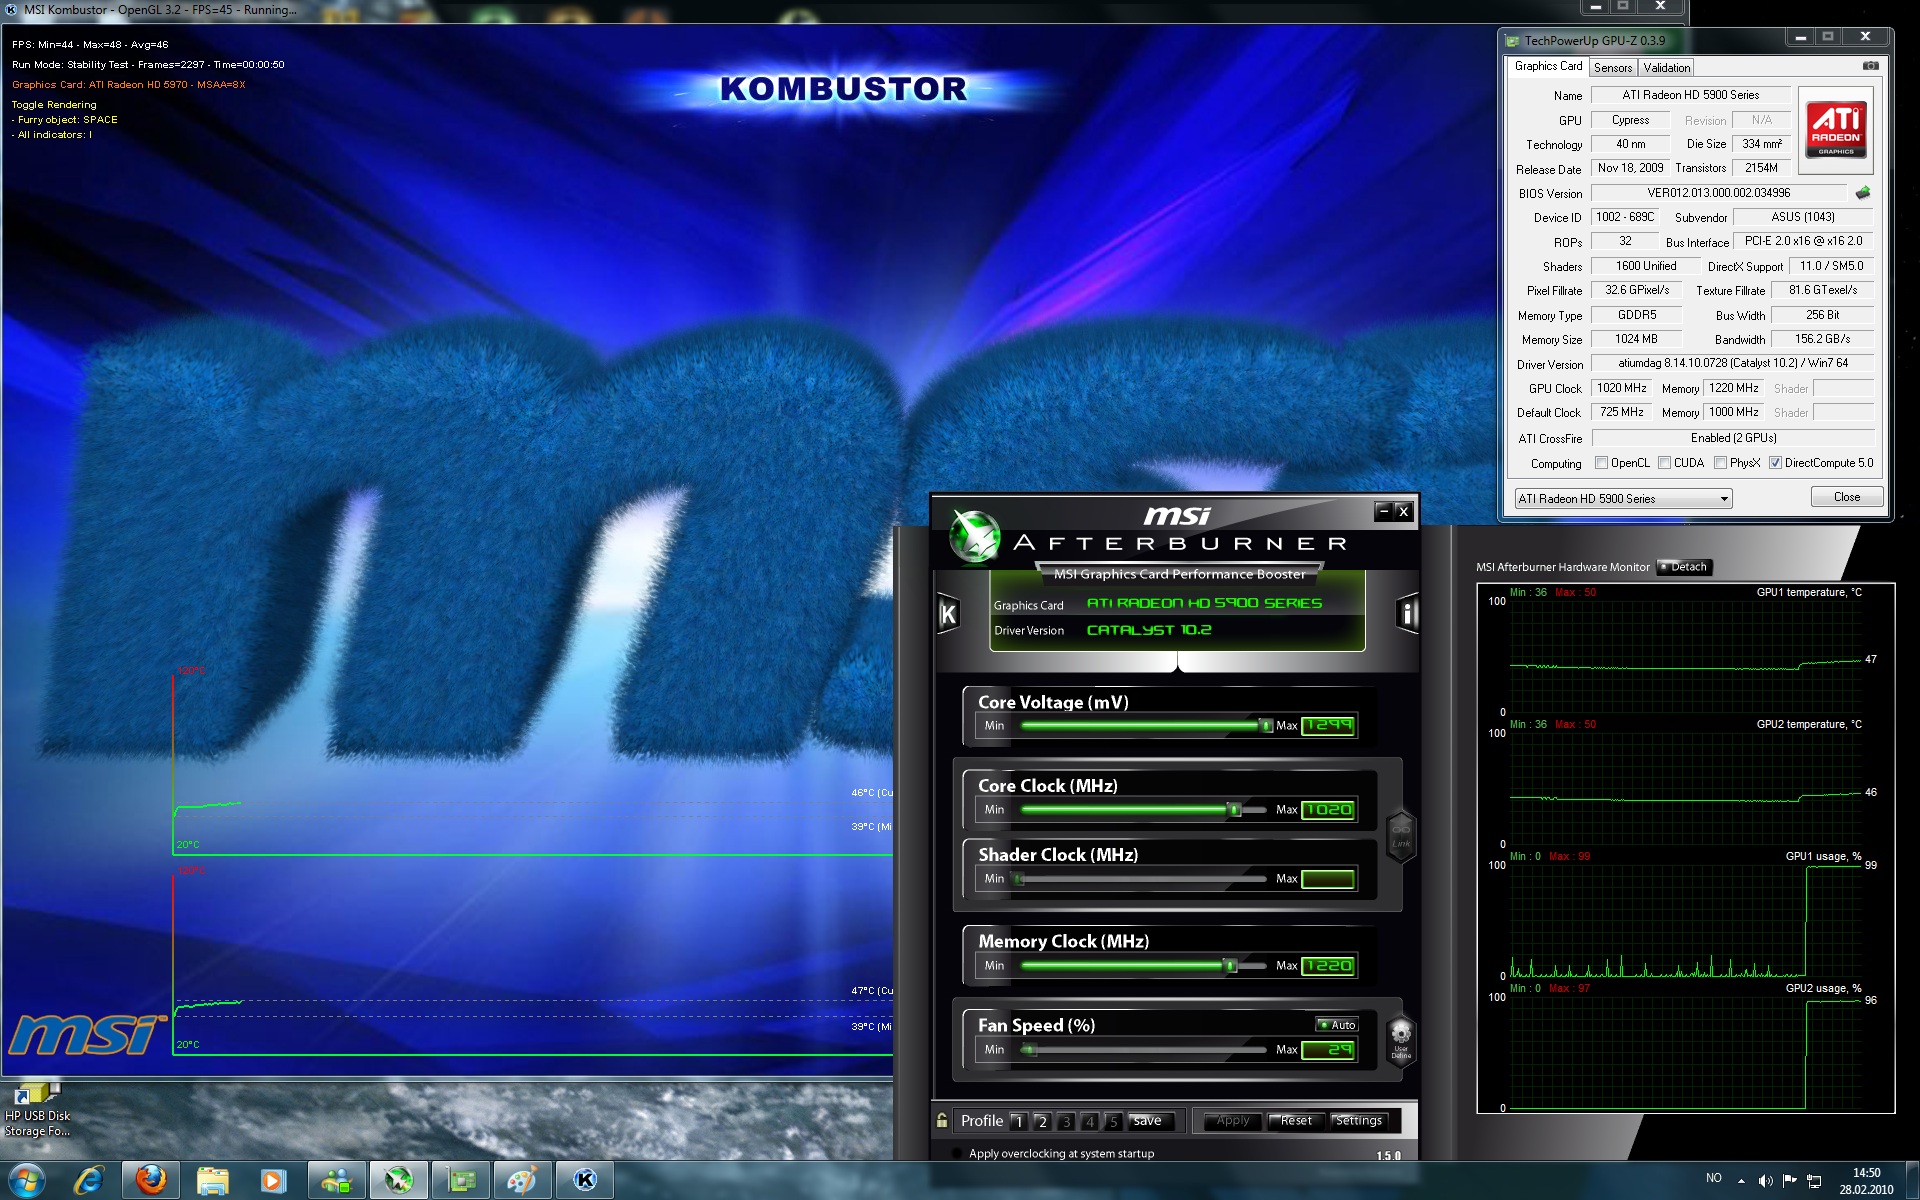
Task: Switch to the Graphics Card tab
Action: pos(1548,67)
